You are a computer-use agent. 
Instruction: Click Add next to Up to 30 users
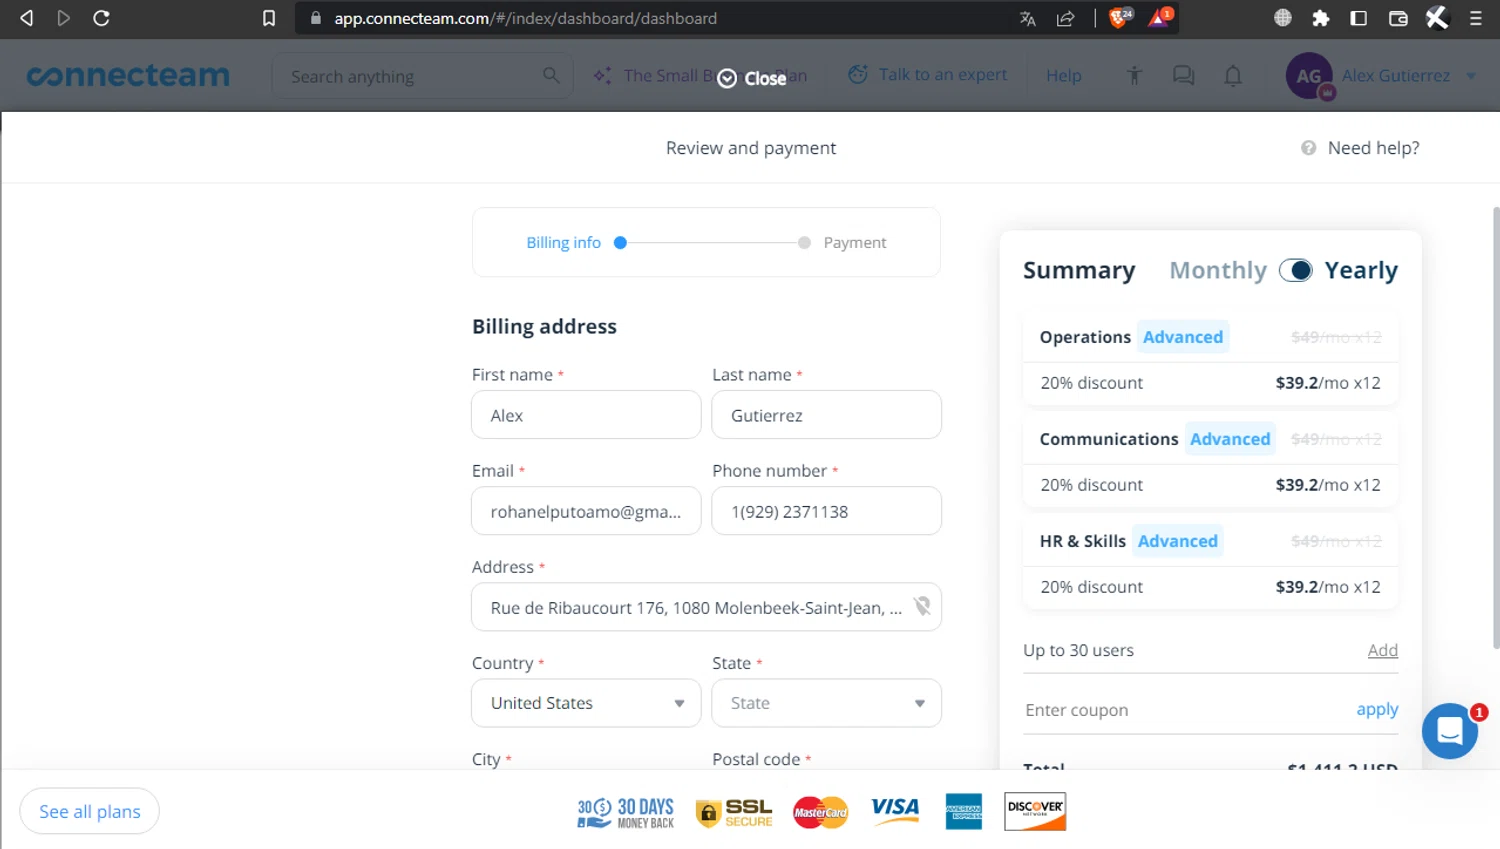[1382, 650]
